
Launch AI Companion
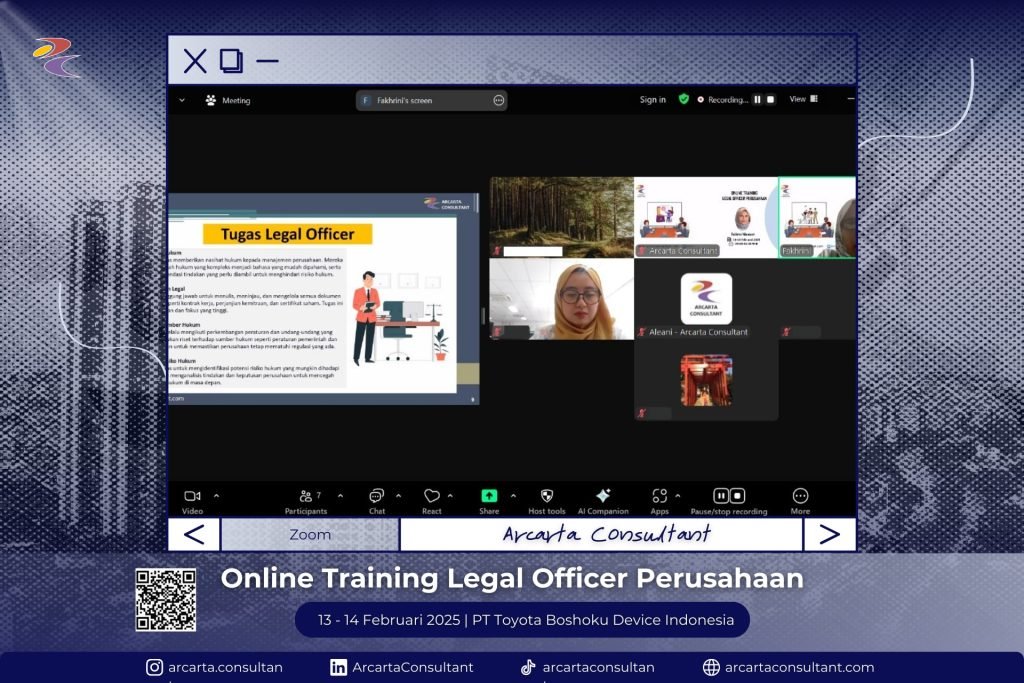[x=603, y=496]
